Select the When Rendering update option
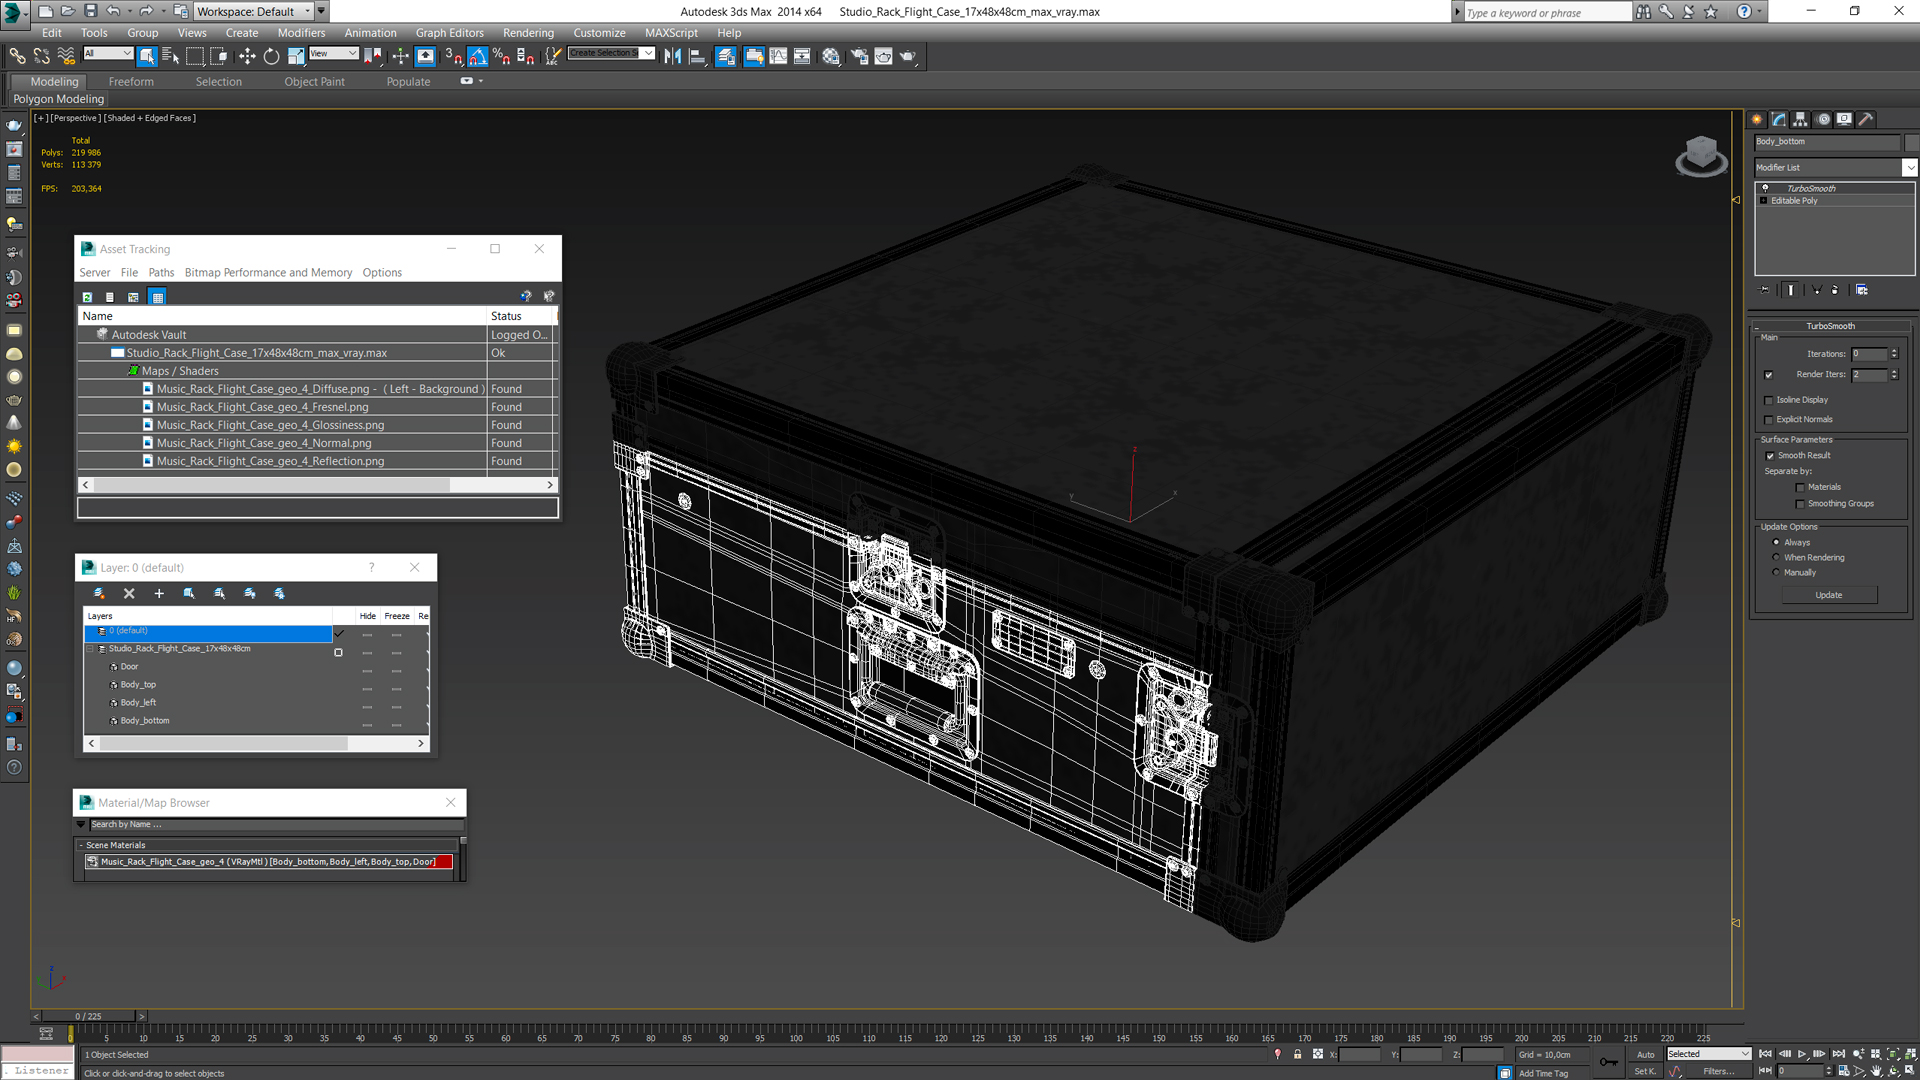 coord(1776,558)
